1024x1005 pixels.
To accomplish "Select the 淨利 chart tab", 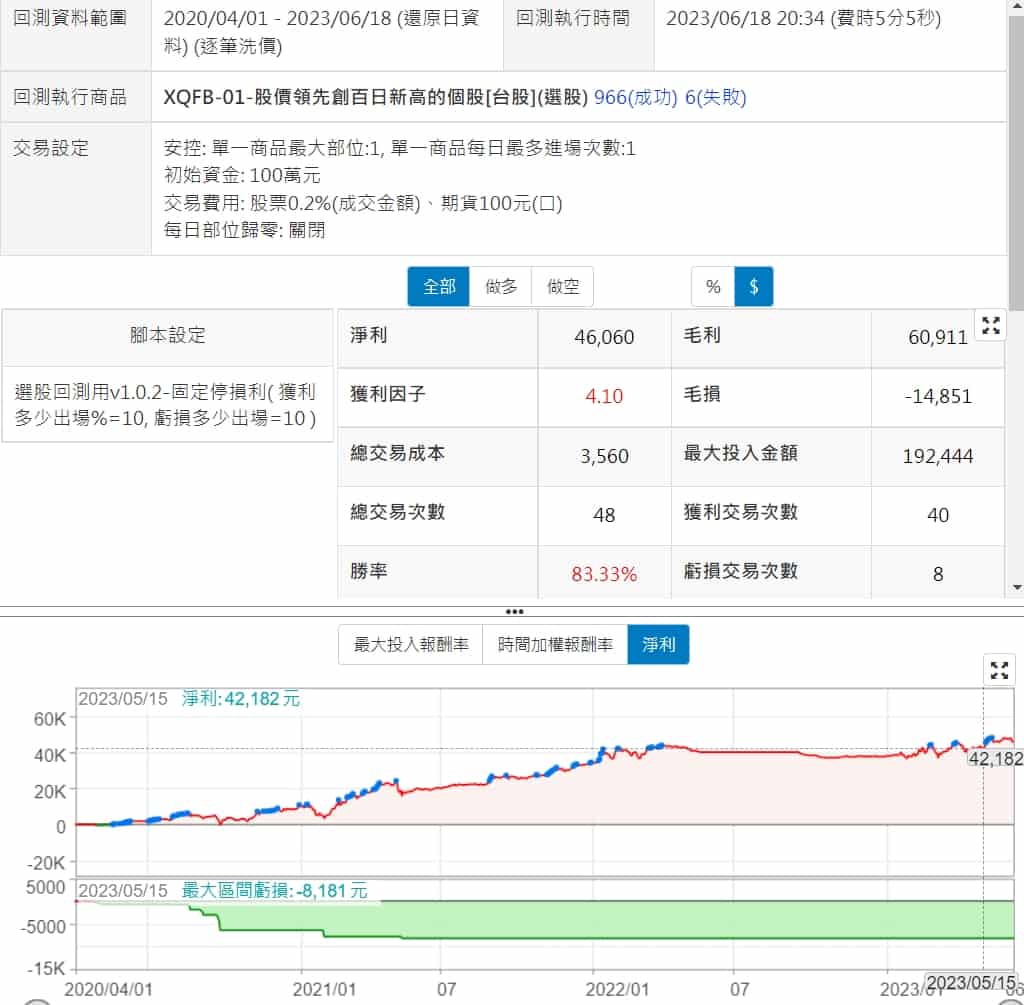I will point(658,645).
